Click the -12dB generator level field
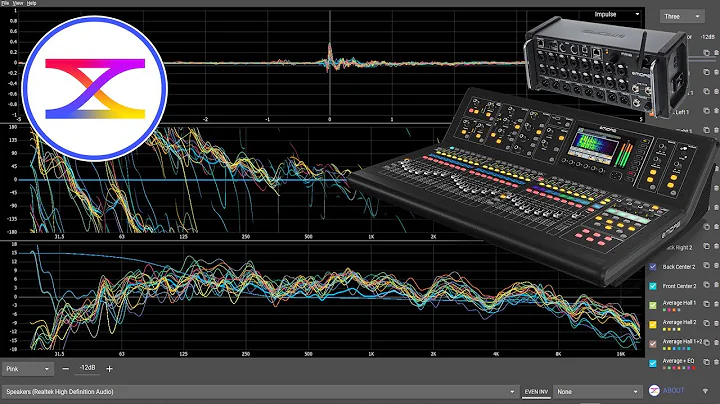 [87, 368]
